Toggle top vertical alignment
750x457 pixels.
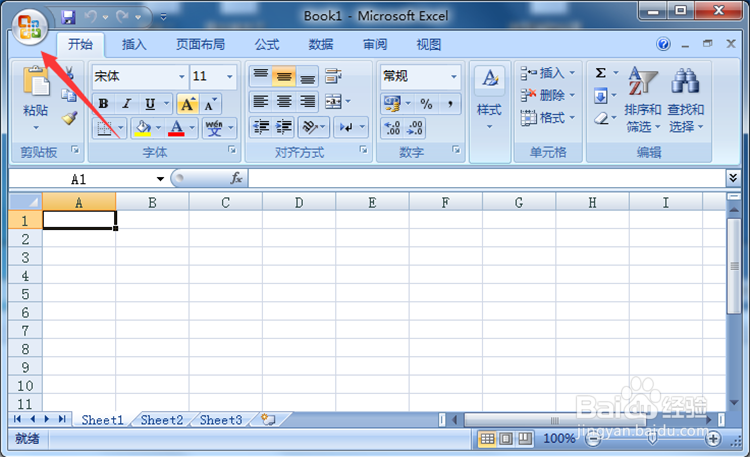pyautogui.click(x=261, y=76)
